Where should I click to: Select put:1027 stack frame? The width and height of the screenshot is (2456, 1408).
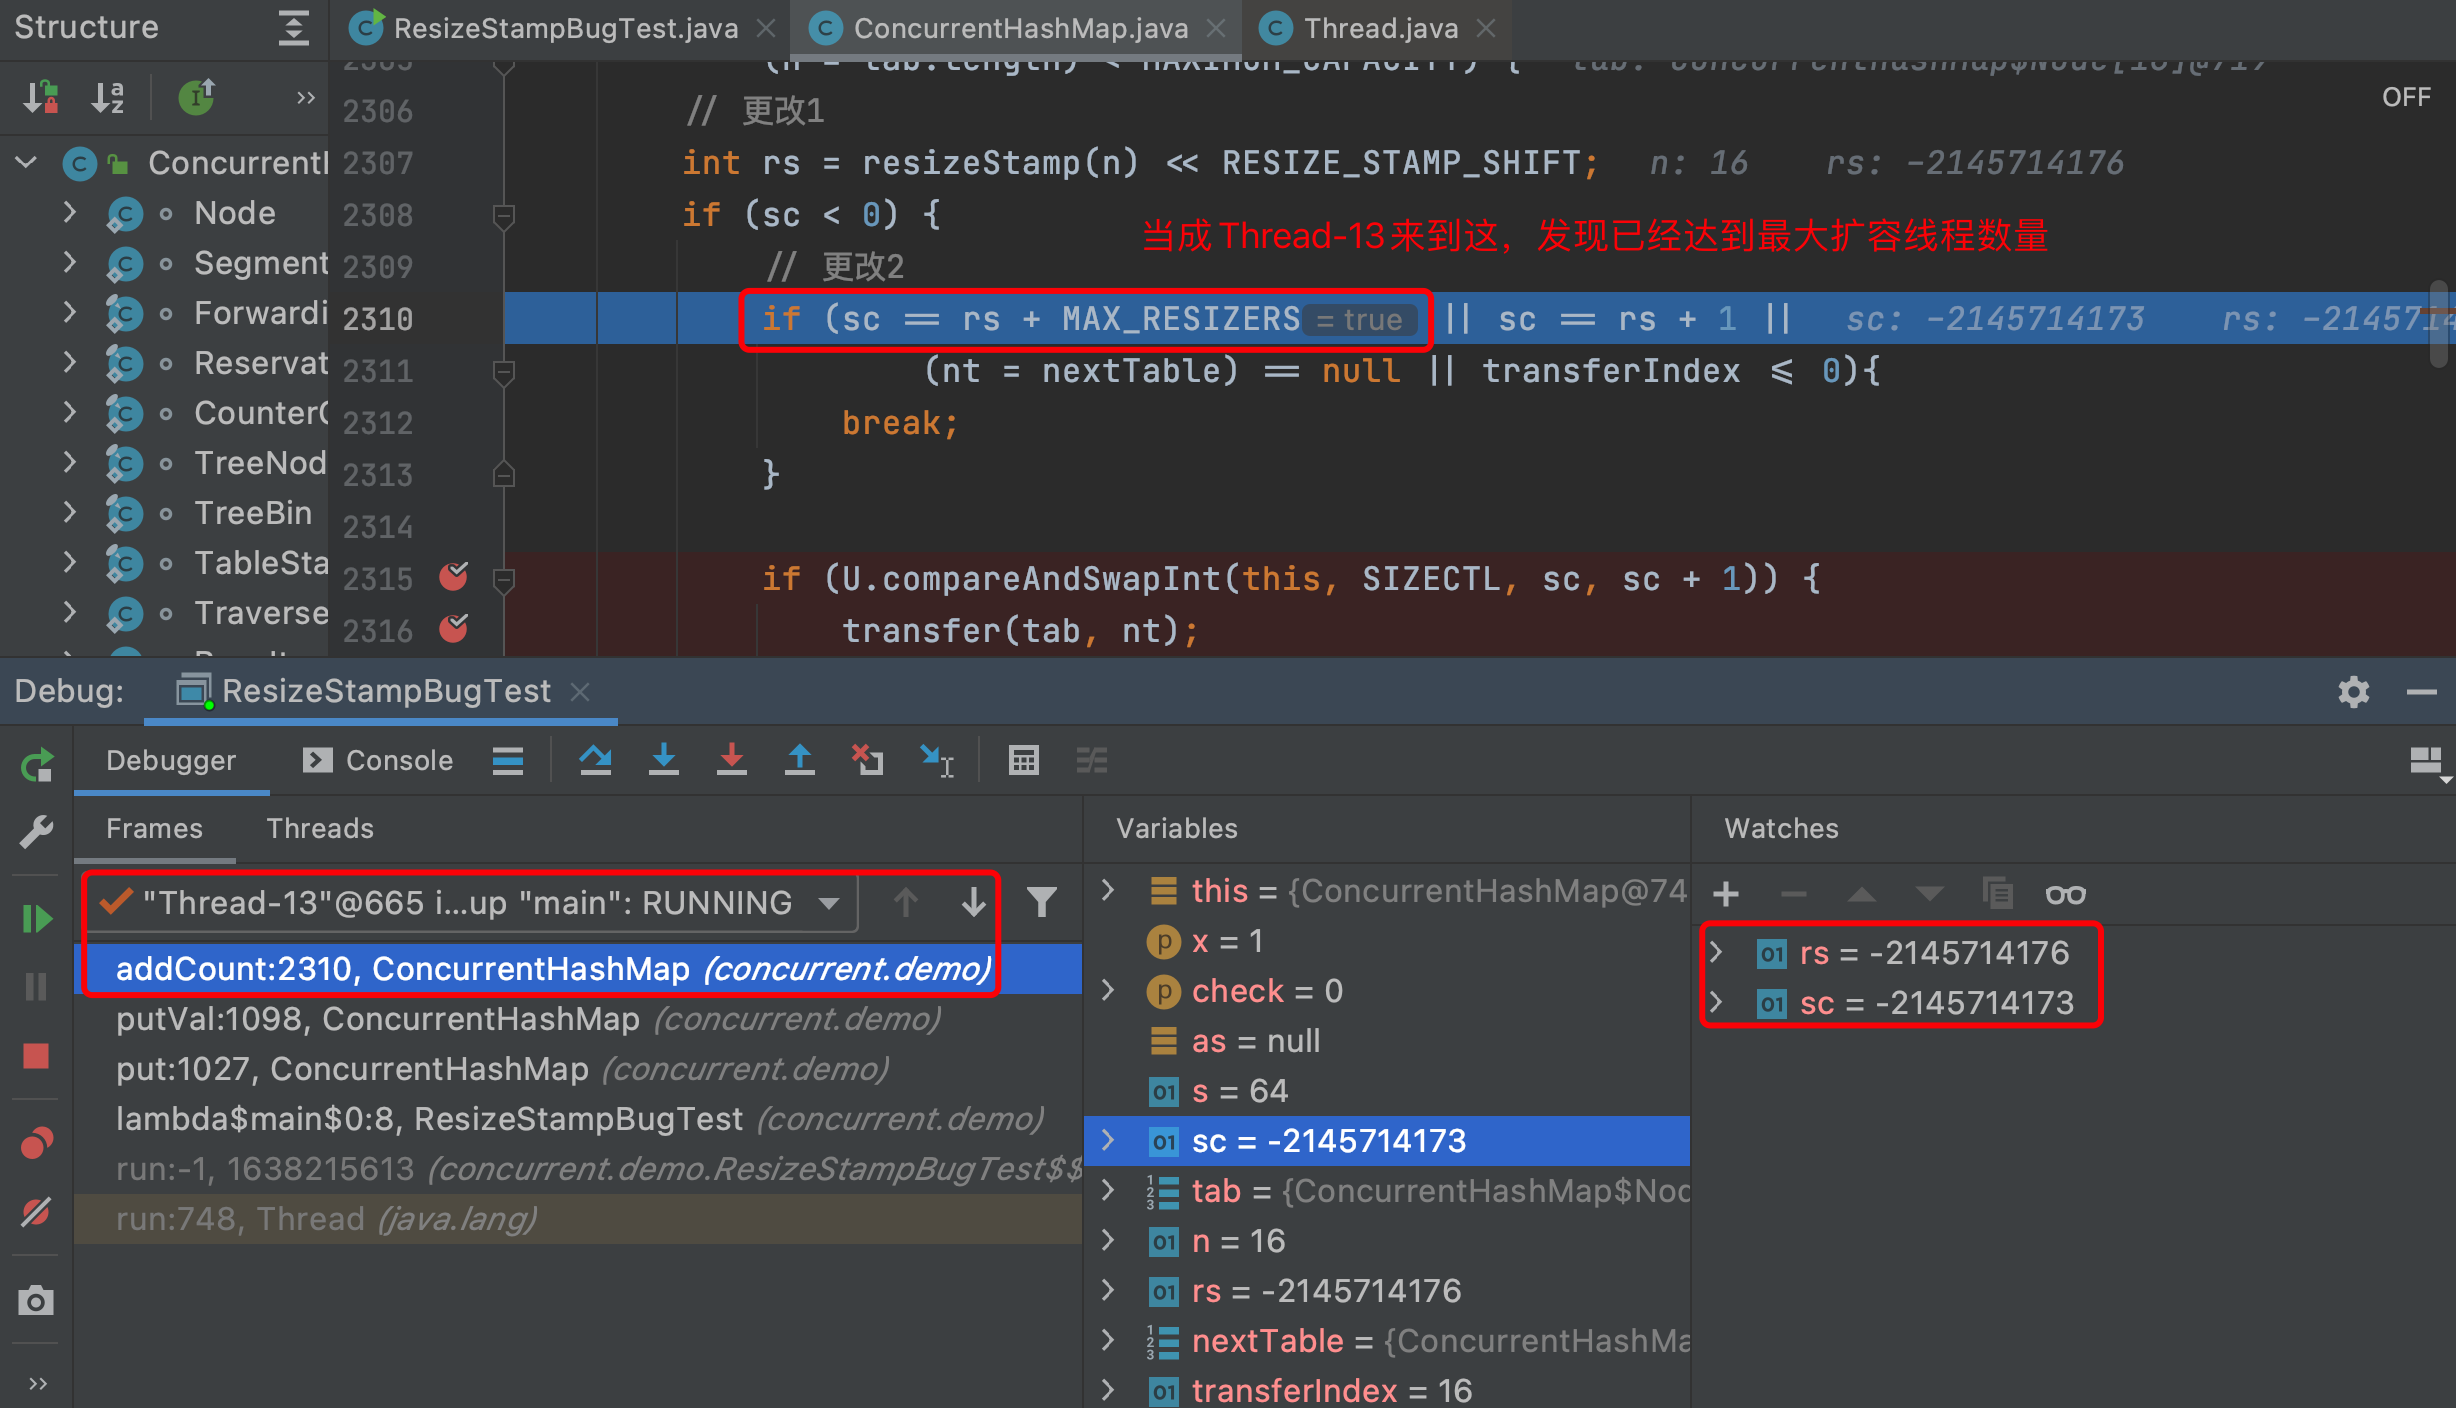click(578, 1069)
